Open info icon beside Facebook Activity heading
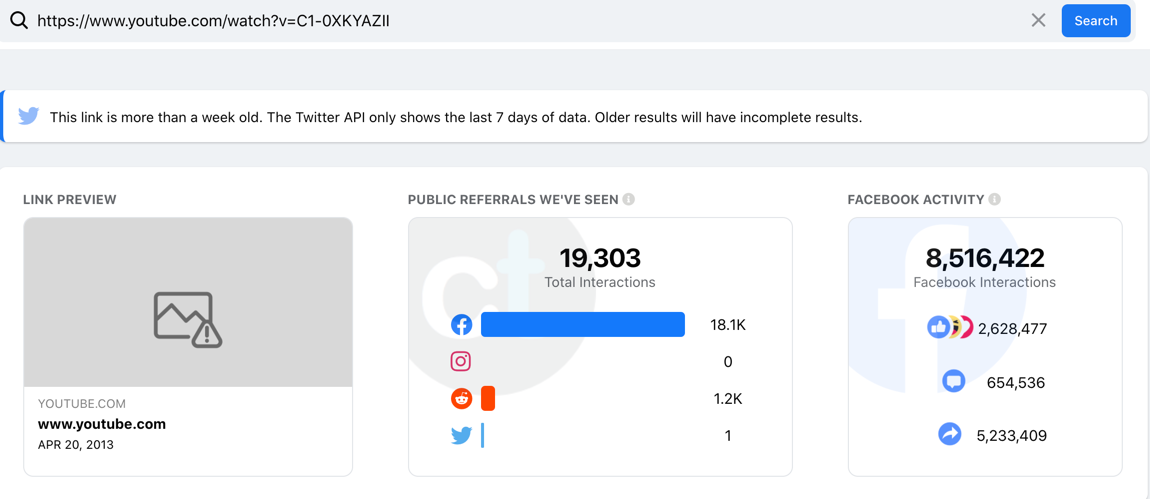1150x499 pixels. pyautogui.click(x=995, y=199)
